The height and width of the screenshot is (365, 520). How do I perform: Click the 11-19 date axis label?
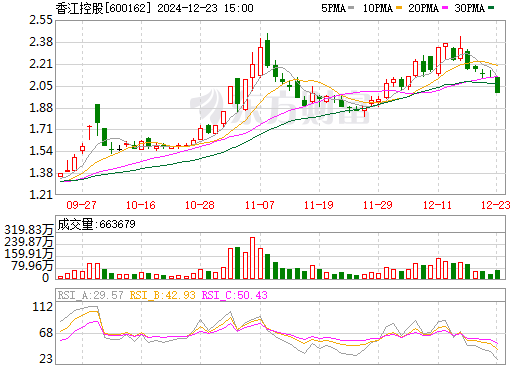coord(319,205)
